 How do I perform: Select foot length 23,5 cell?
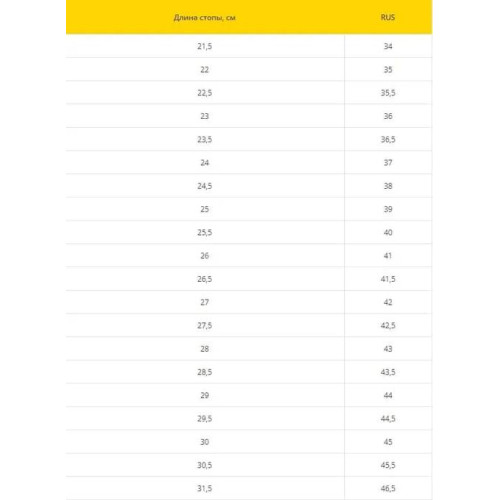coord(205,139)
